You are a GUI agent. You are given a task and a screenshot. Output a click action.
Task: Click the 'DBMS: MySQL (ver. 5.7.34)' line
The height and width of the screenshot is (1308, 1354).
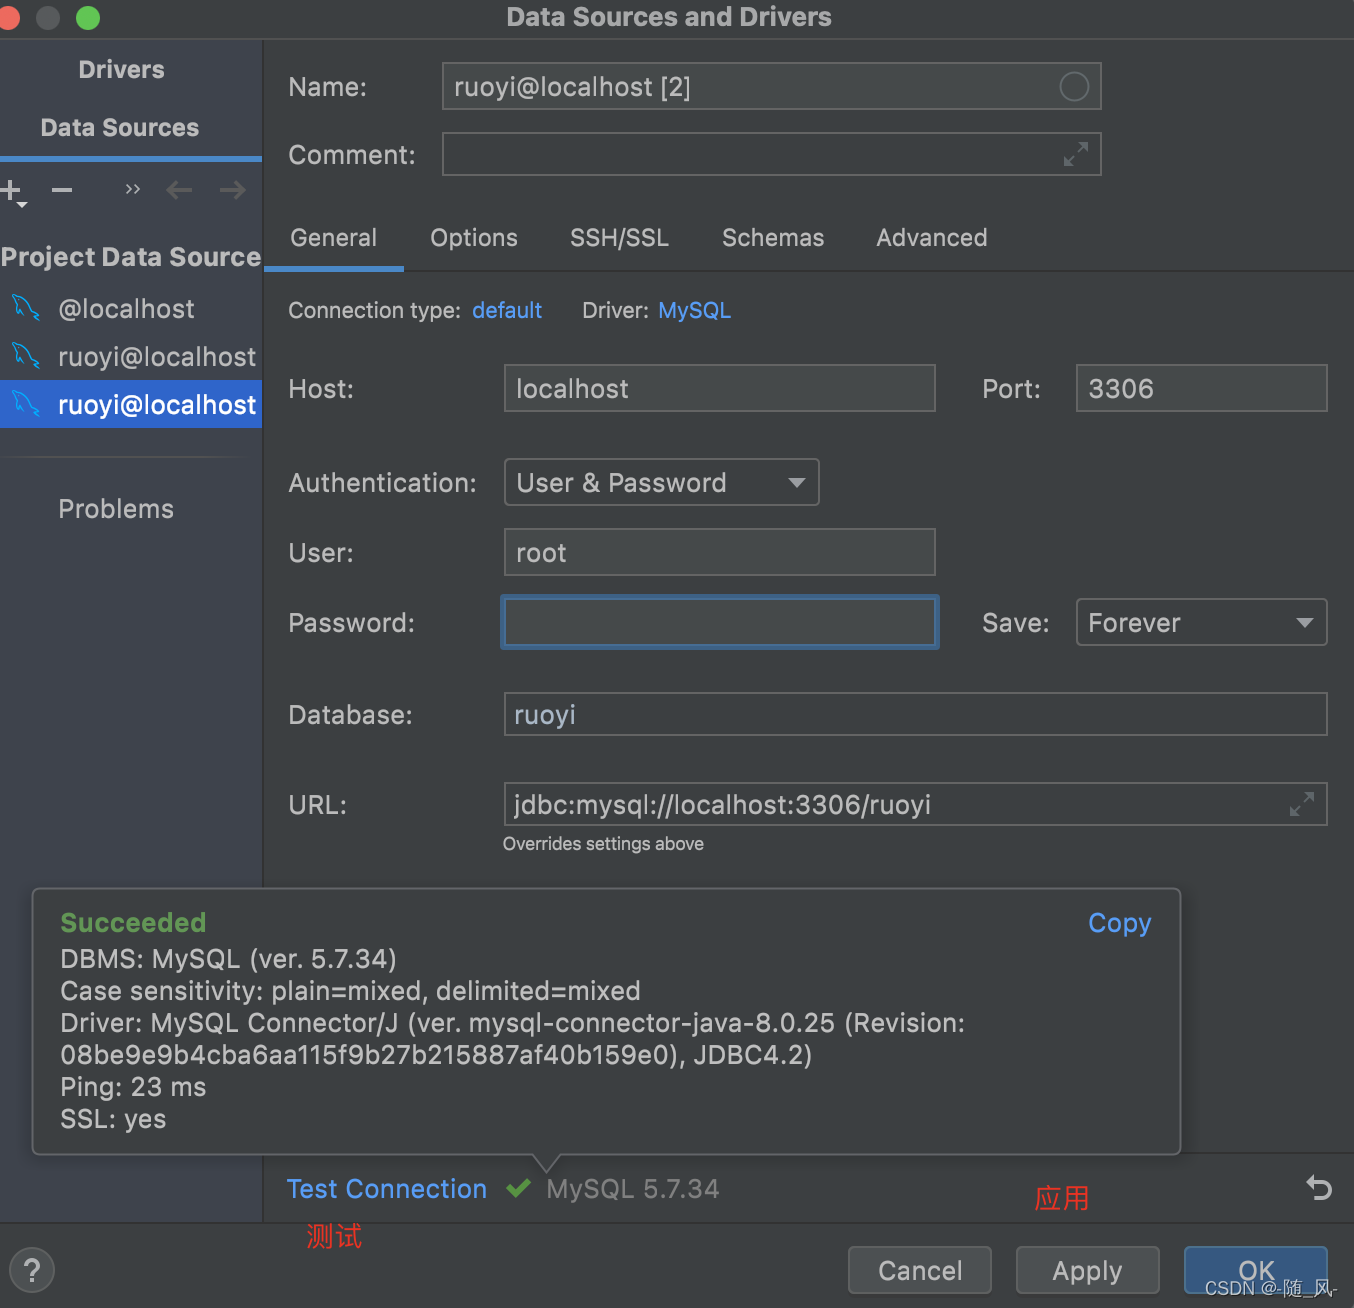[228, 959]
